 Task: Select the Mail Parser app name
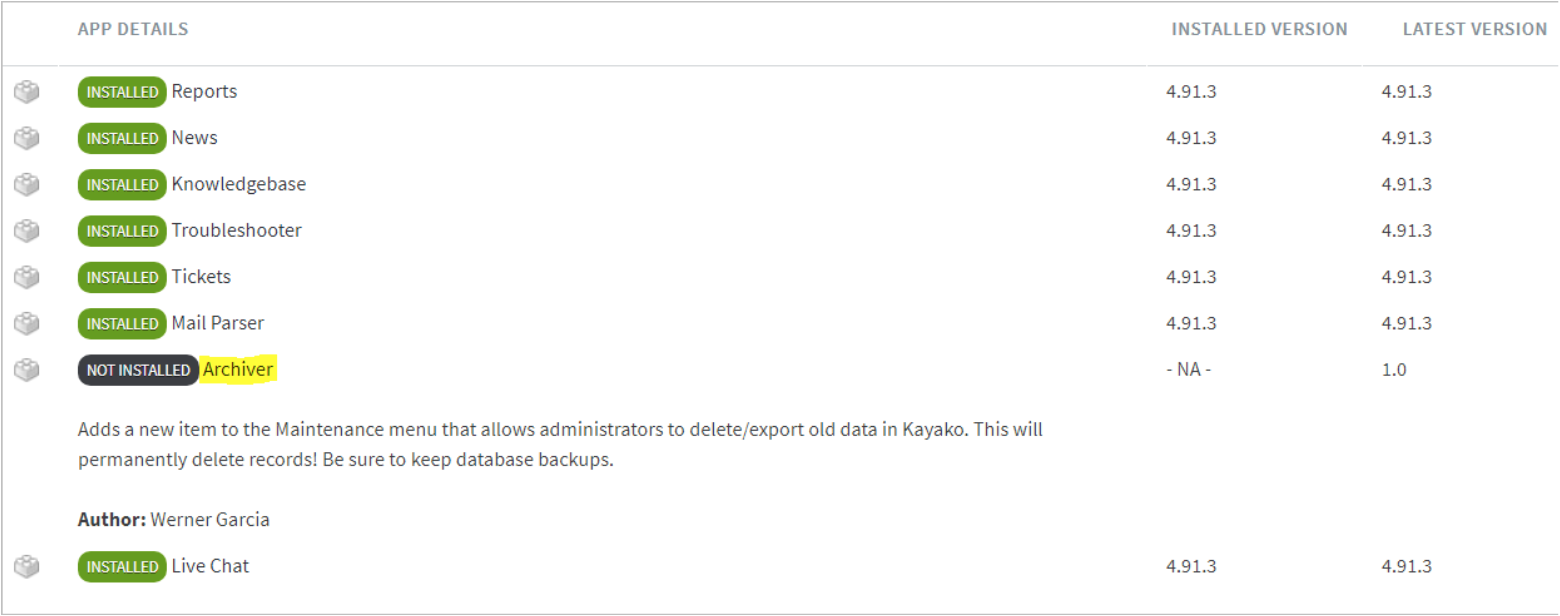coord(218,323)
